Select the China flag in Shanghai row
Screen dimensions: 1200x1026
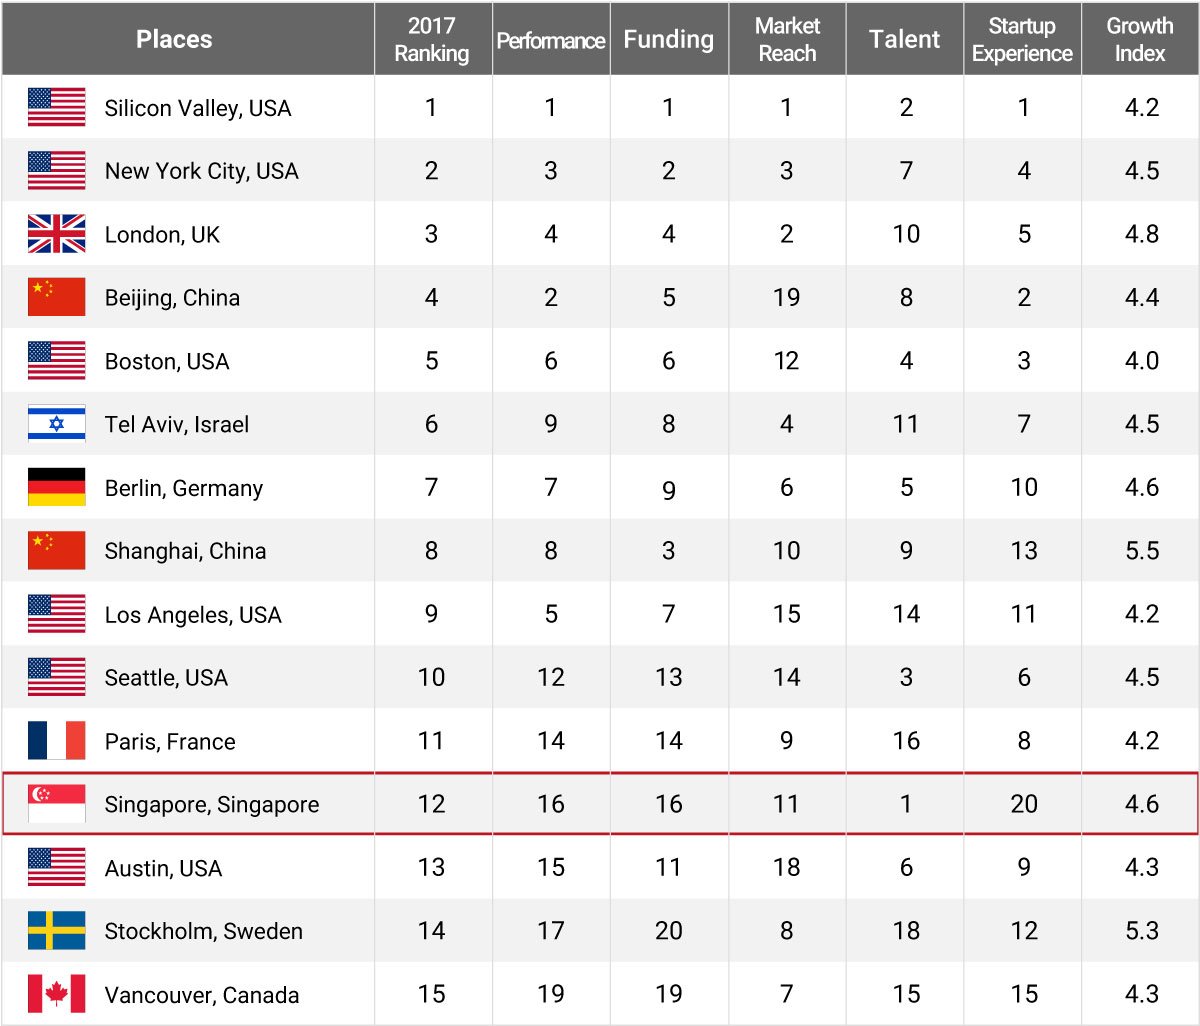[56, 551]
